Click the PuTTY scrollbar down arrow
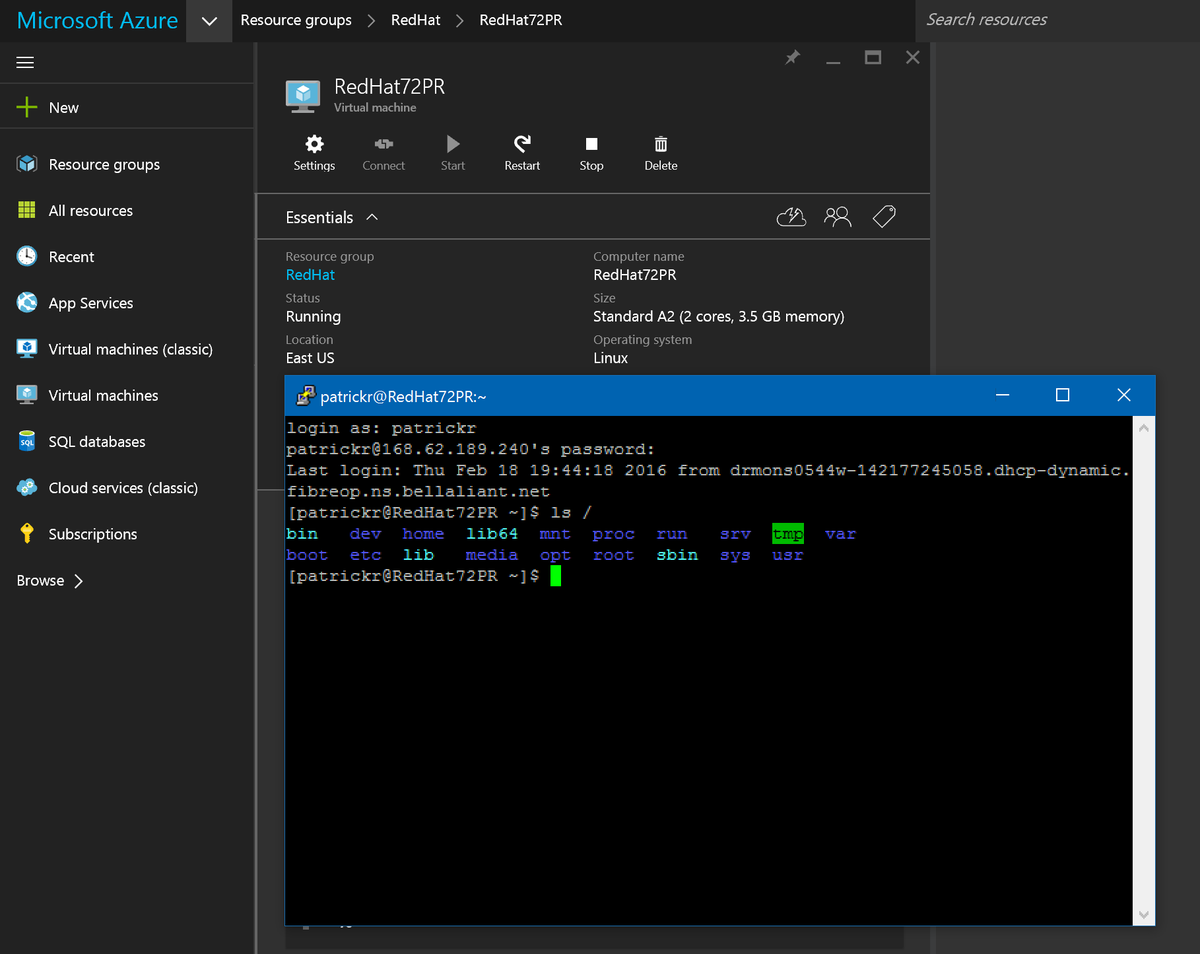This screenshot has height=954, width=1200. point(1144,915)
